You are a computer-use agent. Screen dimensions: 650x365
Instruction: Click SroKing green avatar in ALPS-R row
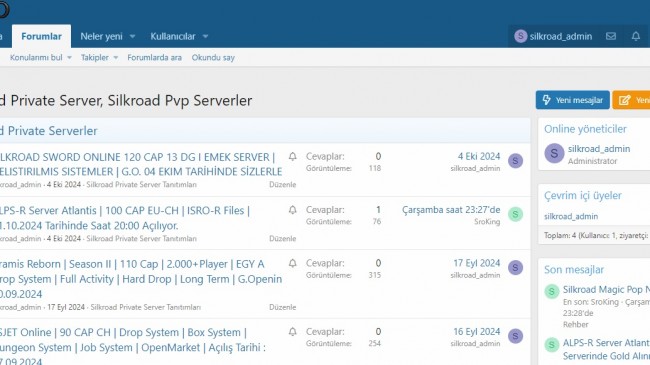[515, 214]
